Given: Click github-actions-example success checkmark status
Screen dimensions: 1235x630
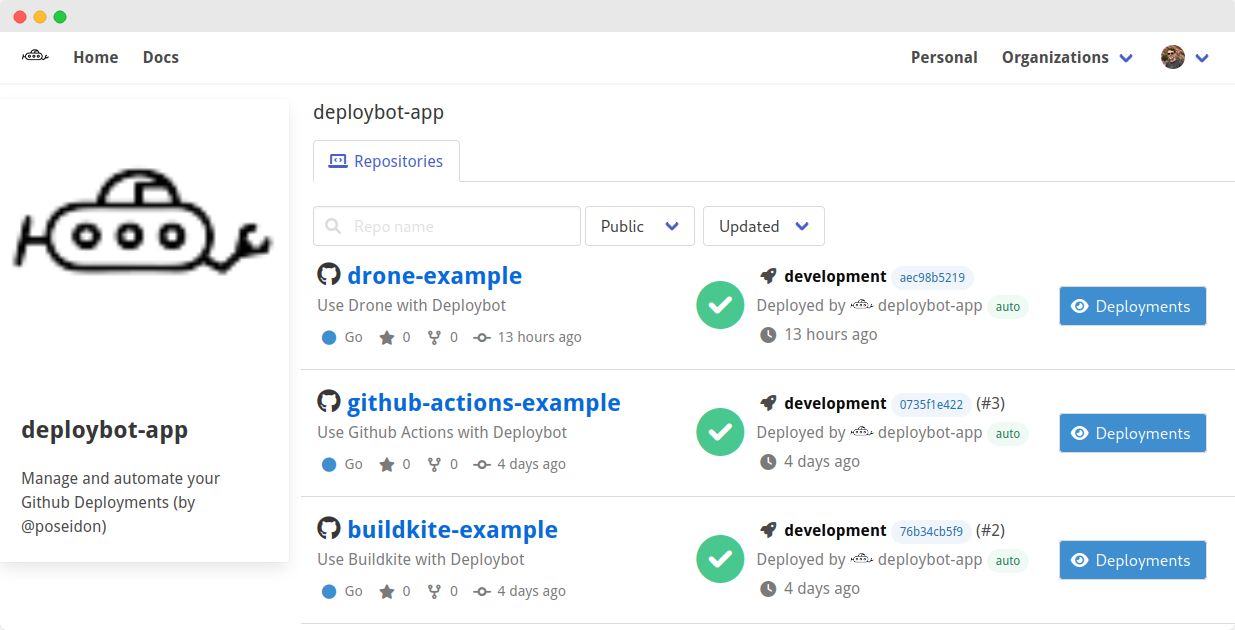Looking at the screenshot, I should pos(720,432).
